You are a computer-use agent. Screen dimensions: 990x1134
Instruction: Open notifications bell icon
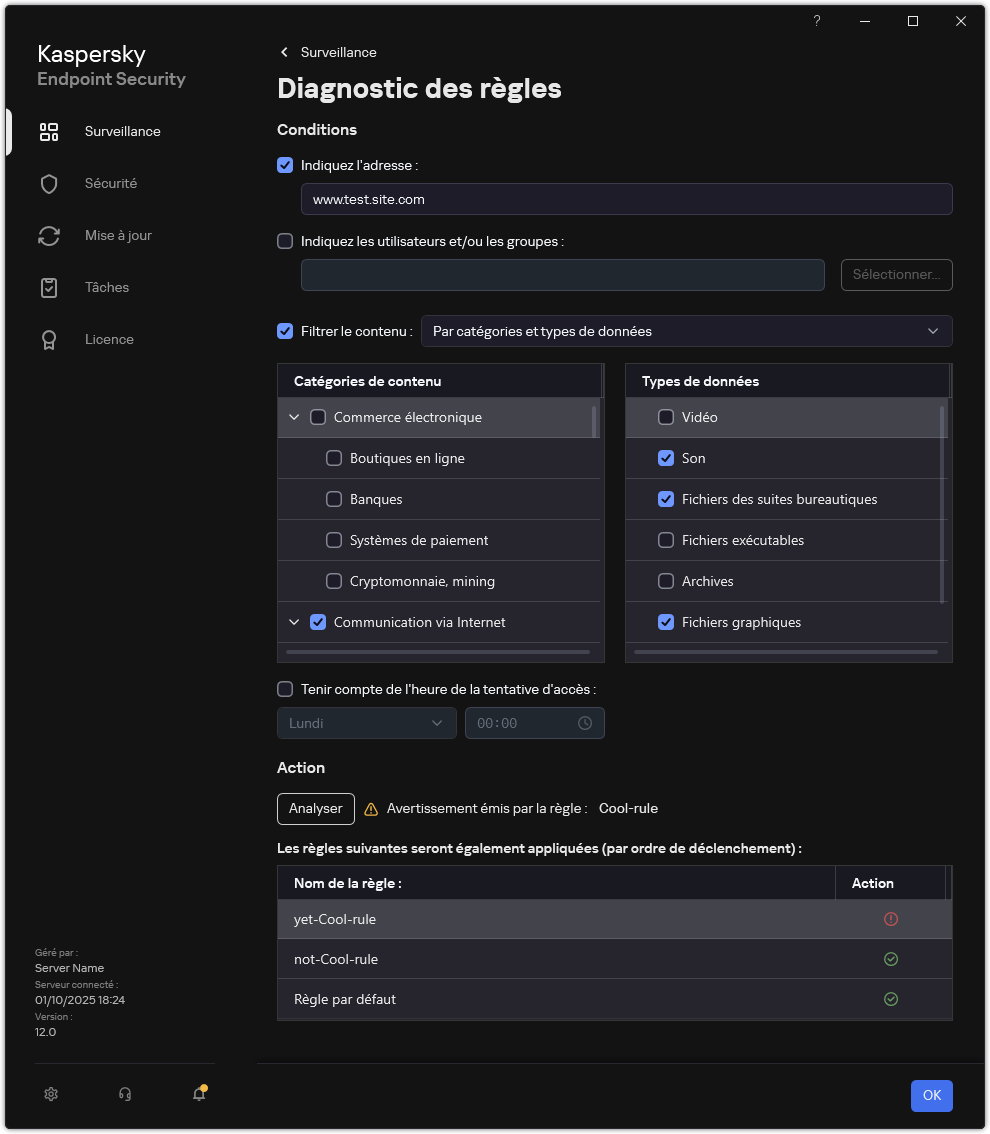tap(199, 1094)
